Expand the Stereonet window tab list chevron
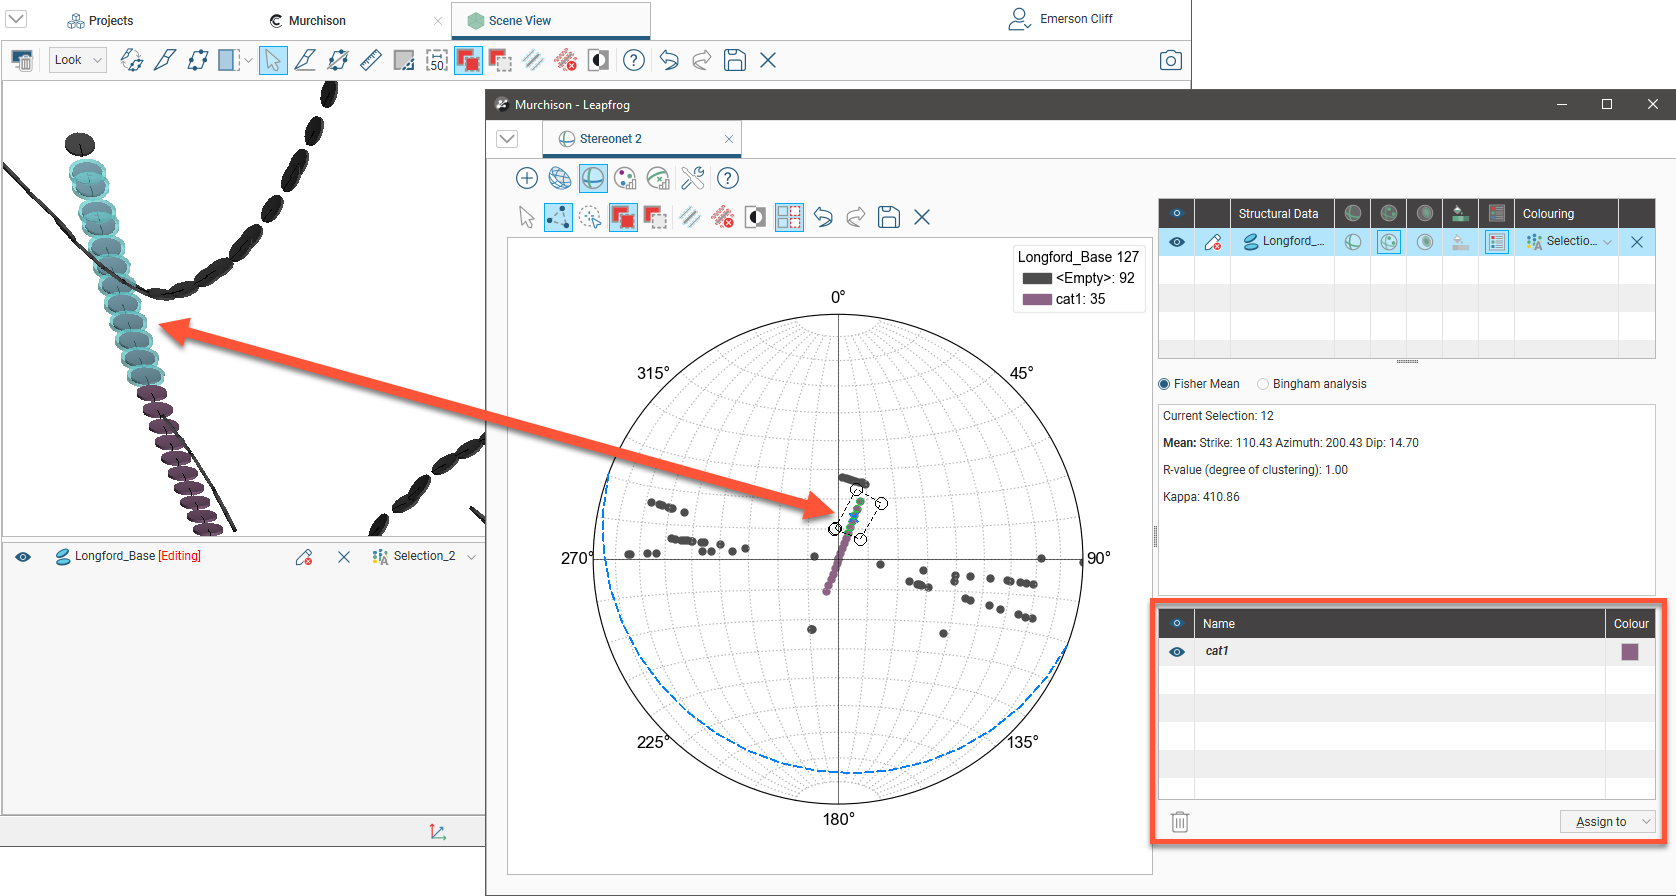 507,138
